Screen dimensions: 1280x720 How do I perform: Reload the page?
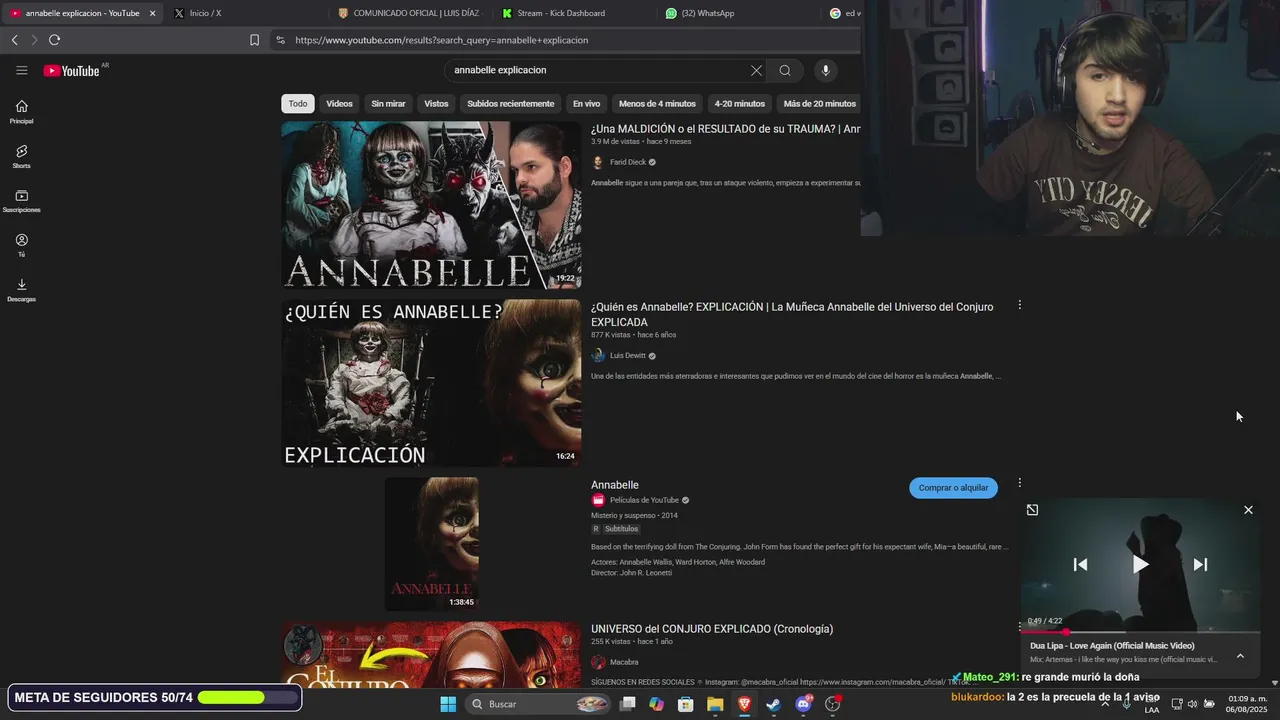point(54,40)
